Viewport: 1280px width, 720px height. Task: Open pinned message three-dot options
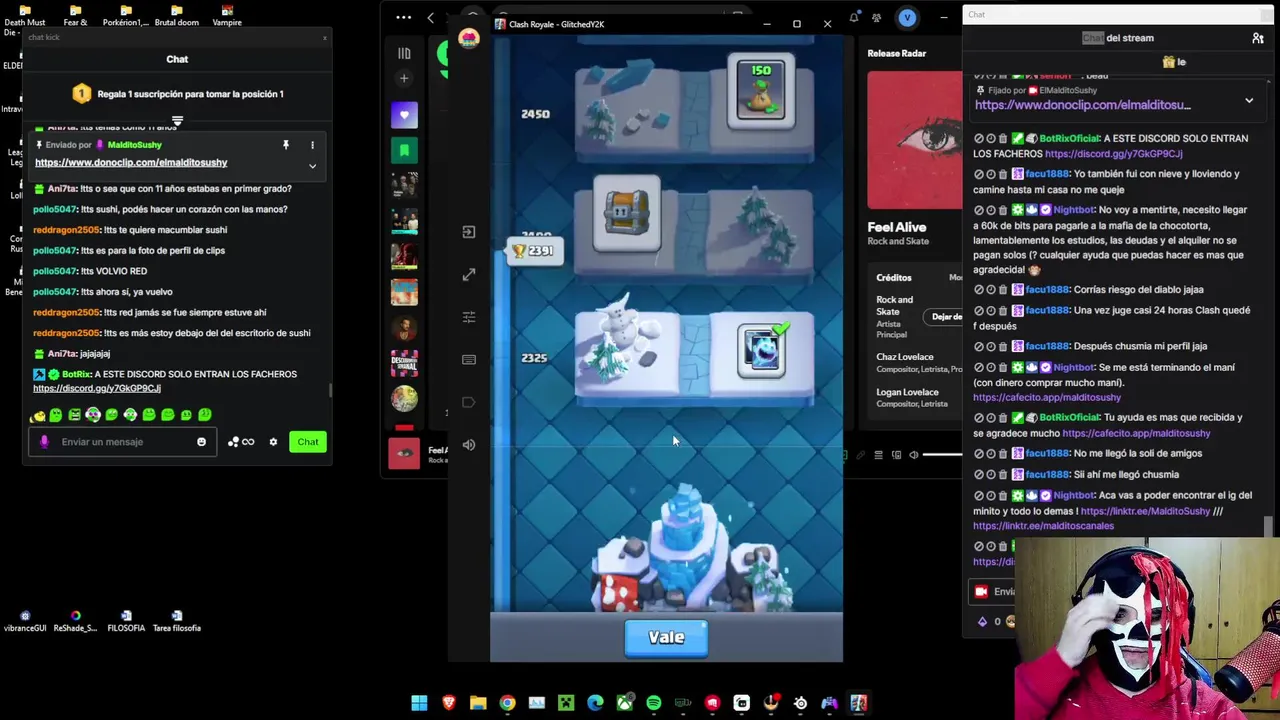(x=312, y=145)
